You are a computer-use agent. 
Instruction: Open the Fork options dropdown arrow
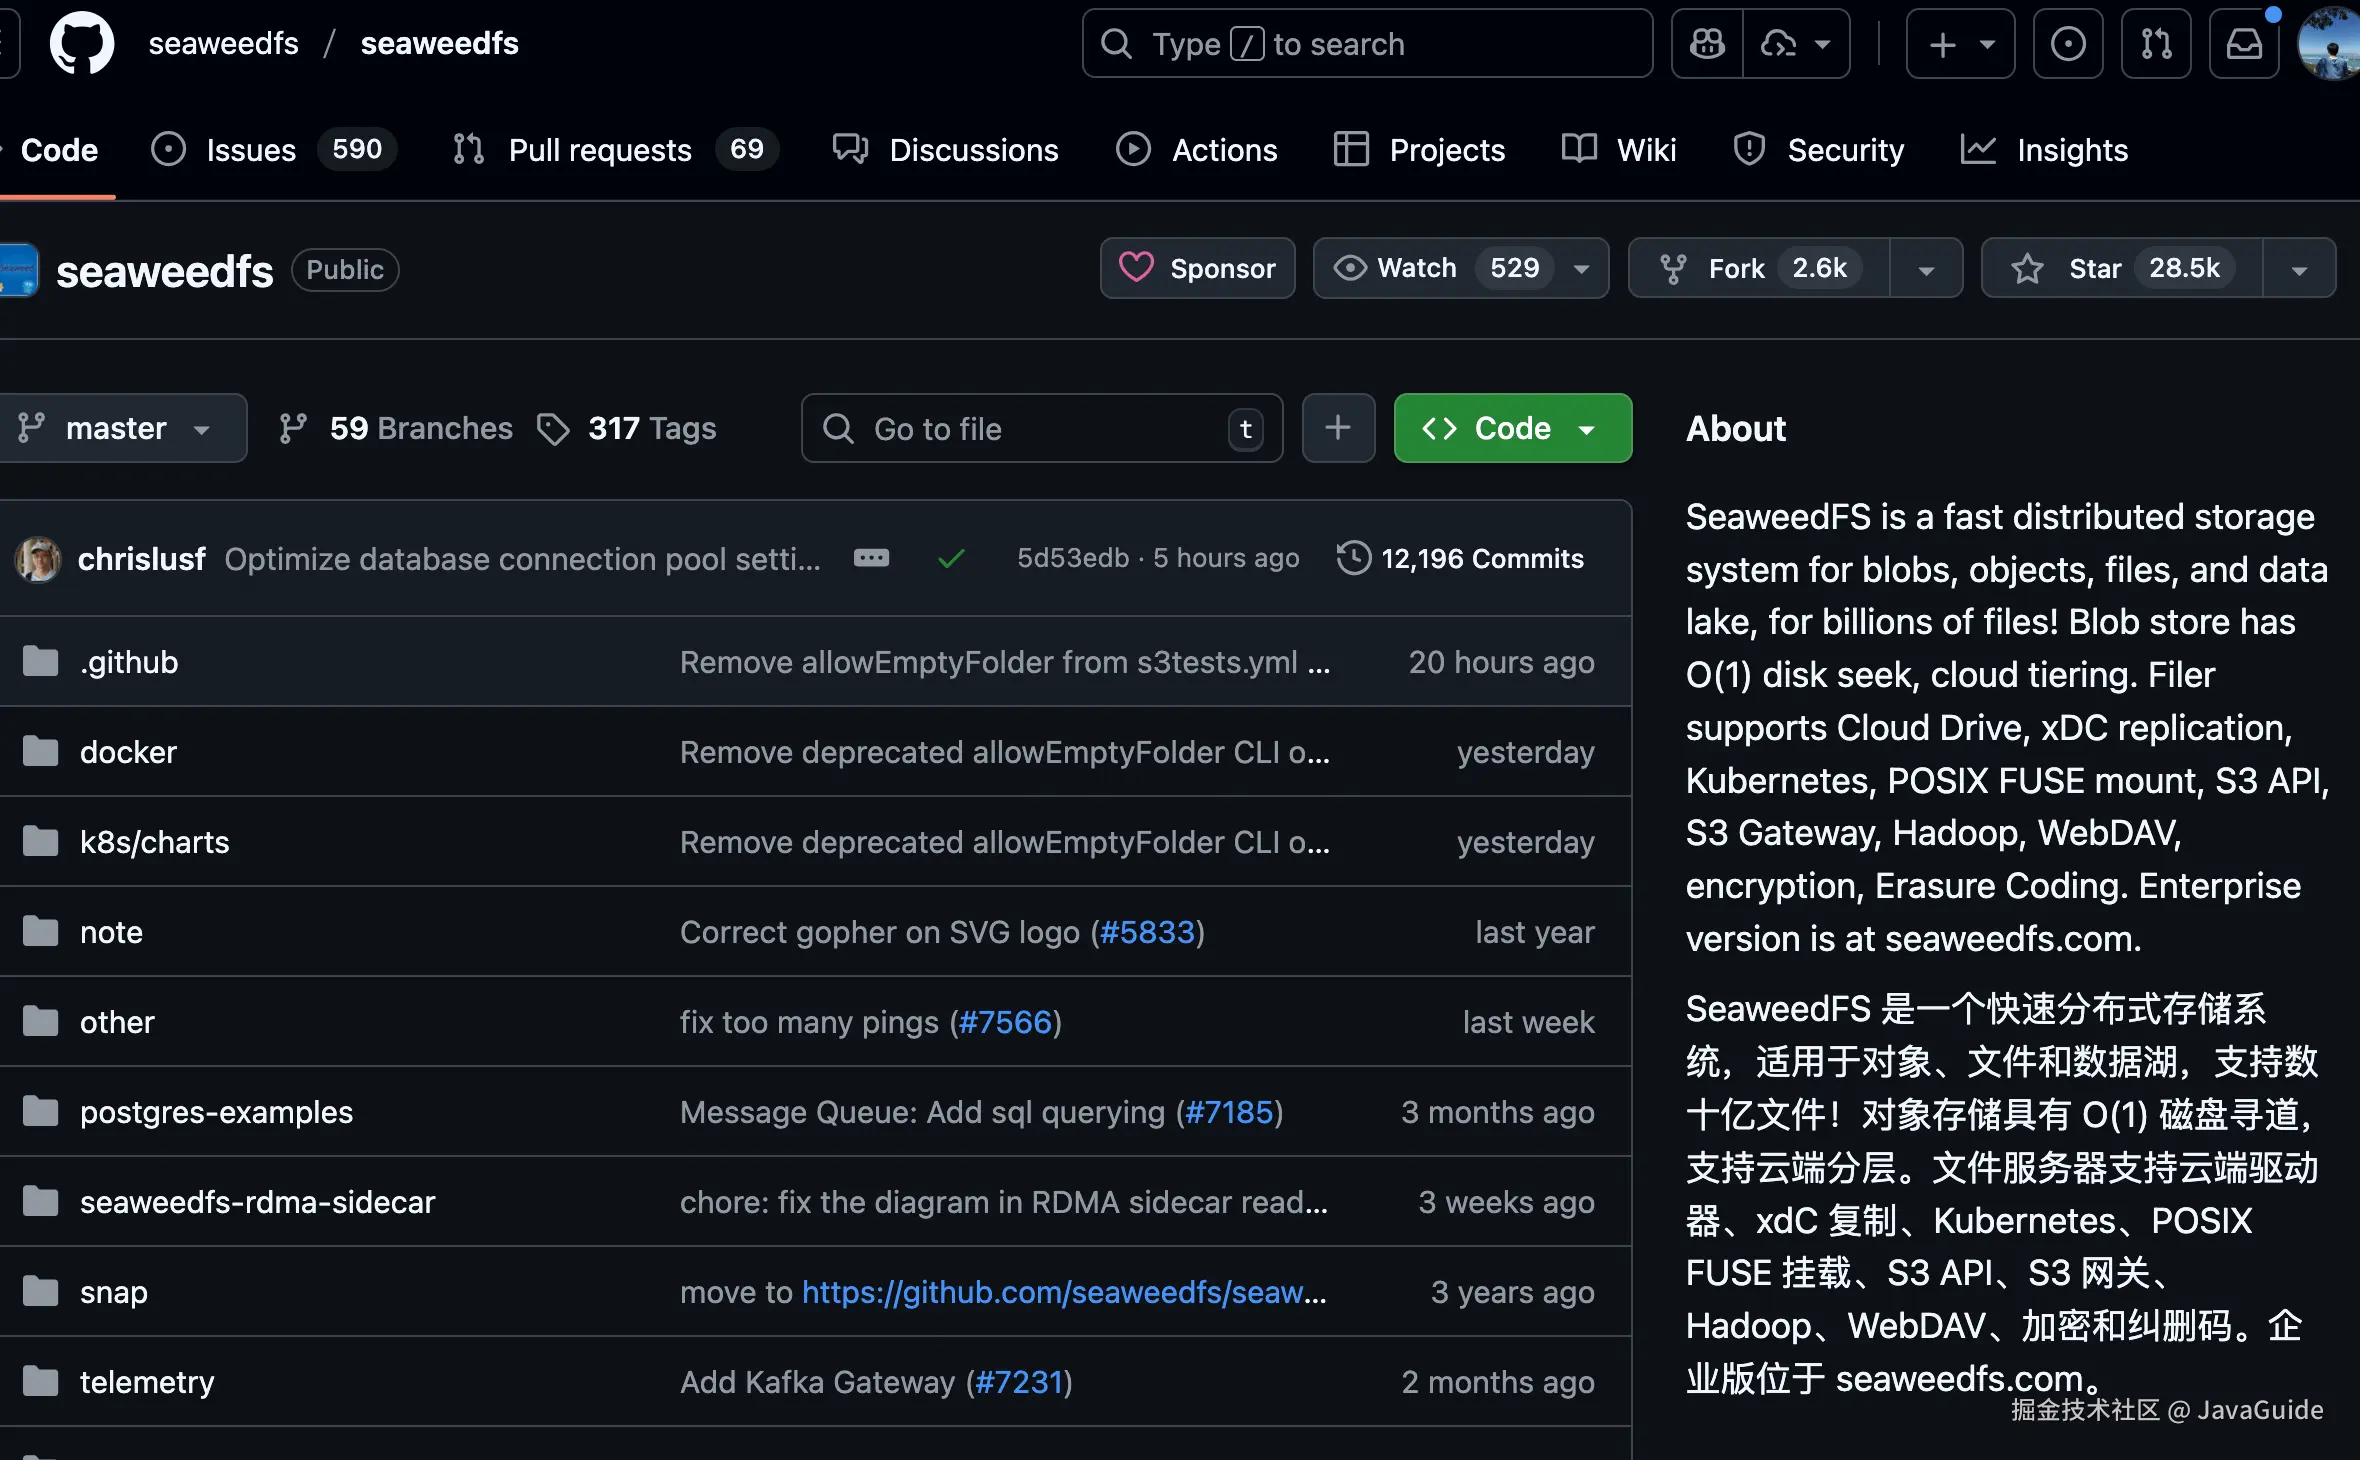(x=1926, y=269)
